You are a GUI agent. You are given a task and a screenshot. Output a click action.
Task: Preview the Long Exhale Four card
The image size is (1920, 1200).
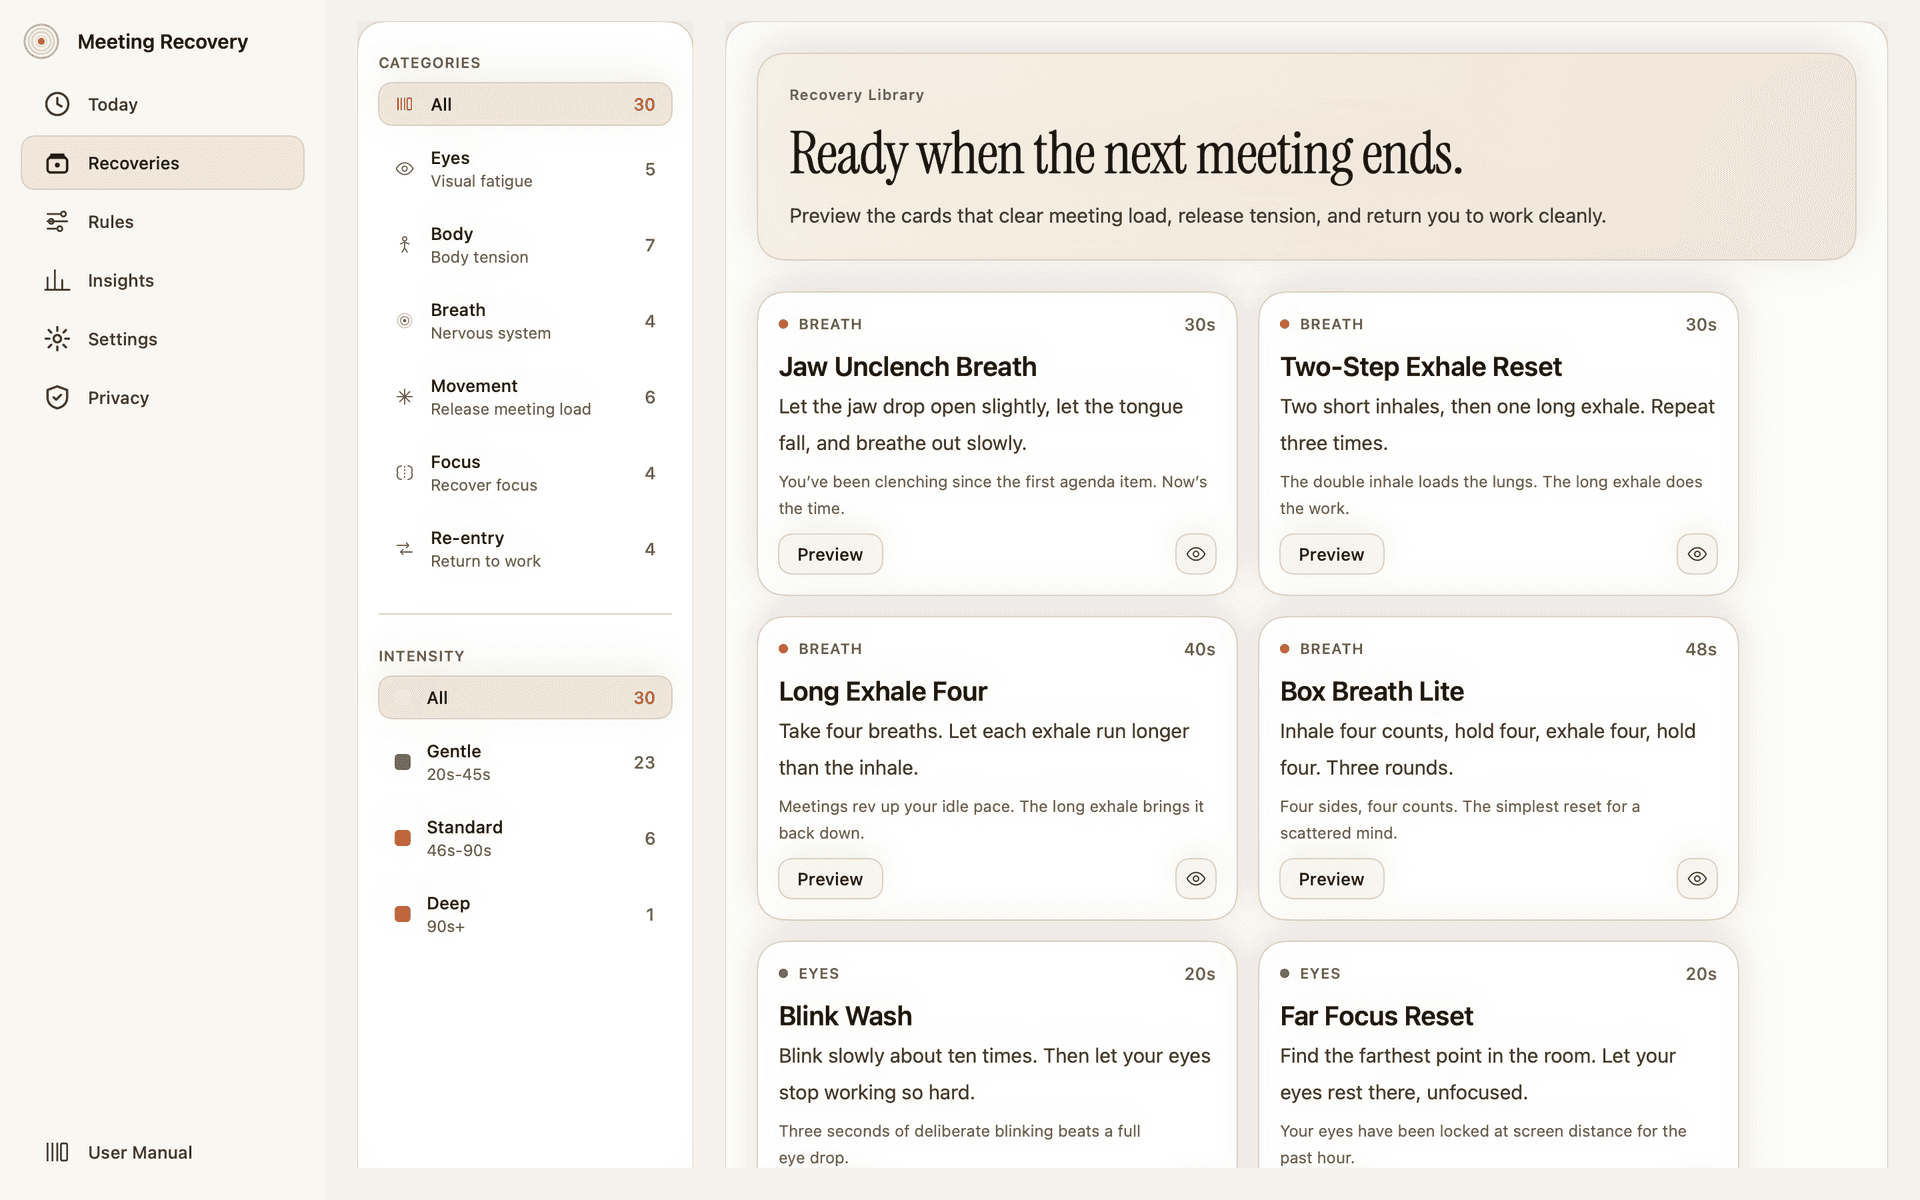(829, 879)
